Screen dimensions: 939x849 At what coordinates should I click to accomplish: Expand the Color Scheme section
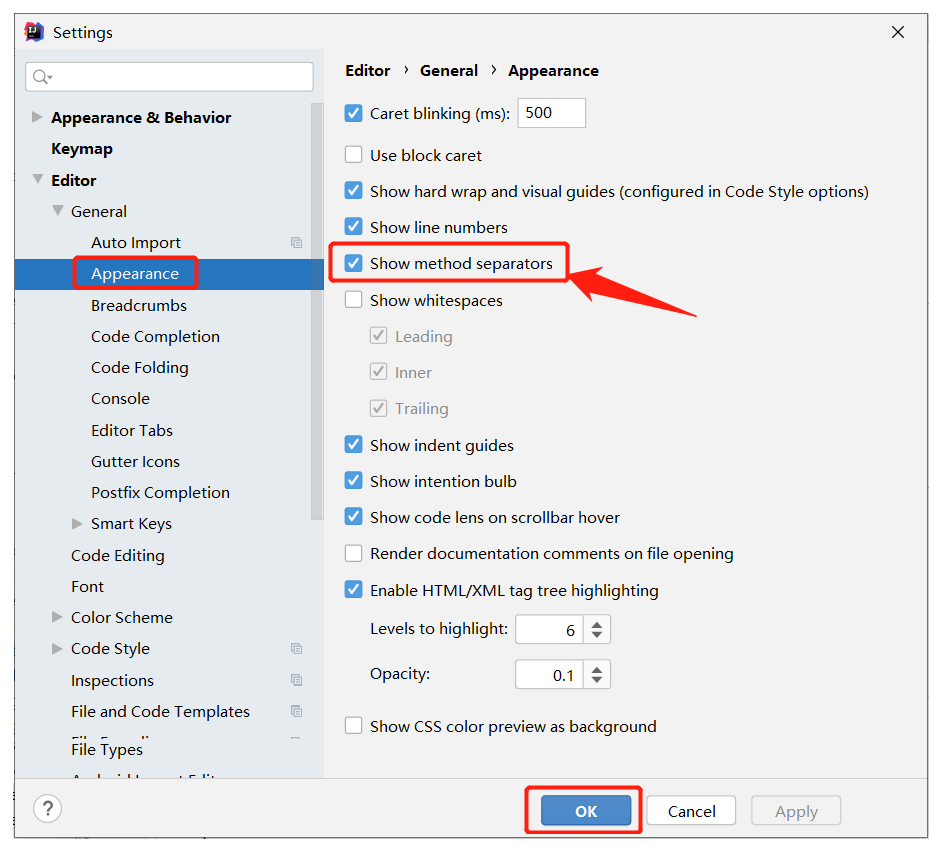pyautogui.click(x=57, y=617)
